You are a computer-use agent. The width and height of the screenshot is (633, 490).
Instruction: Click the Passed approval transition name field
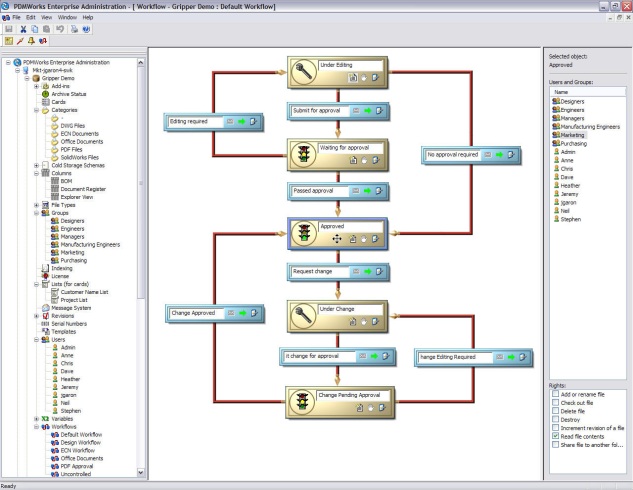tap(319, 191)
